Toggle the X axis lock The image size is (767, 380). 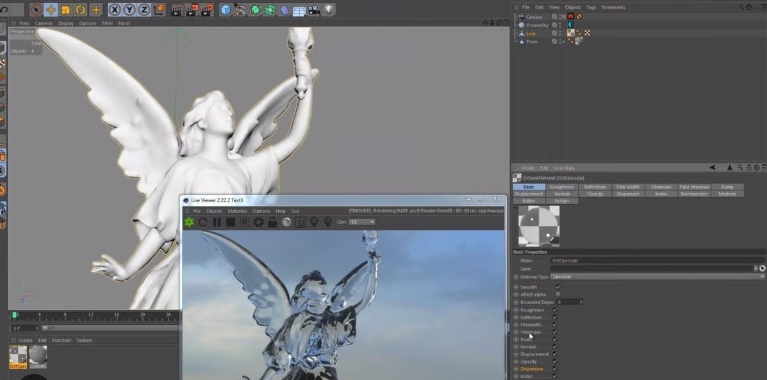point(114,10)
